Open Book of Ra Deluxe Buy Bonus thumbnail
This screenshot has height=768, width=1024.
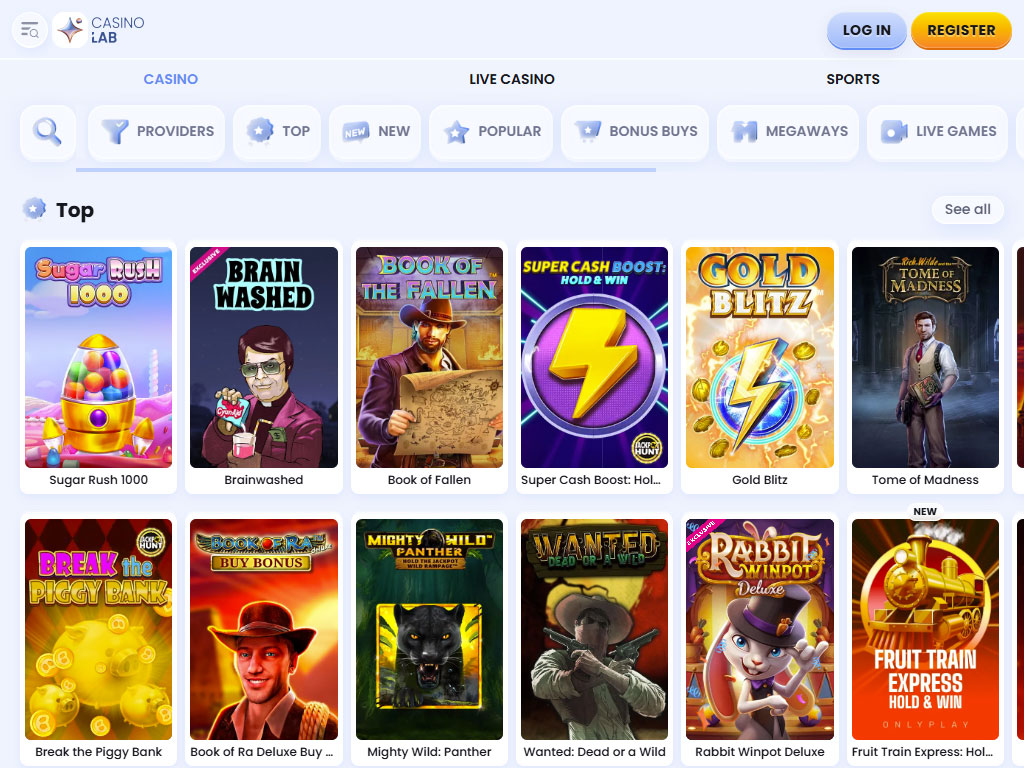coord(264,630)
